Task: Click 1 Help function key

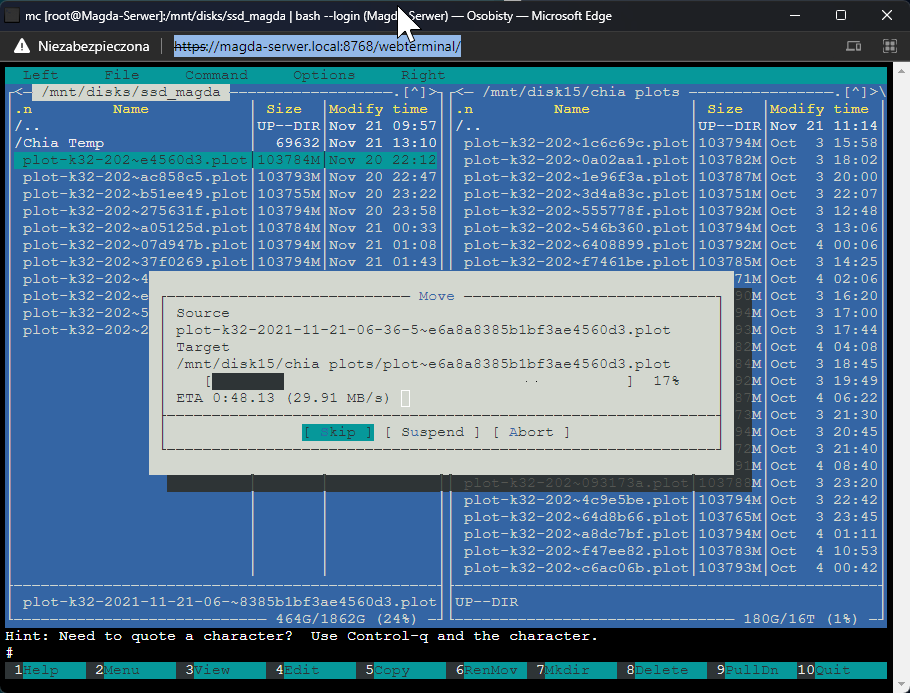Action: click(46, 670)
